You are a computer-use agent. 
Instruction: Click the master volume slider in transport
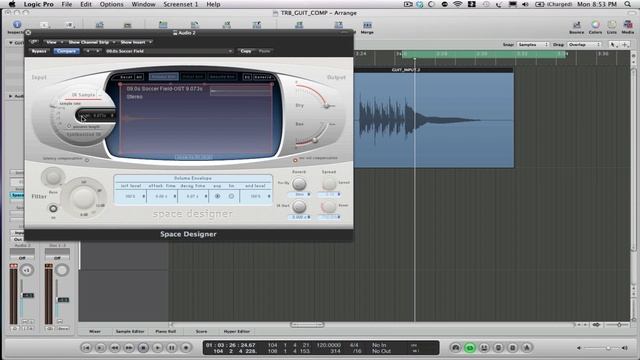click(x=608, y=348)
